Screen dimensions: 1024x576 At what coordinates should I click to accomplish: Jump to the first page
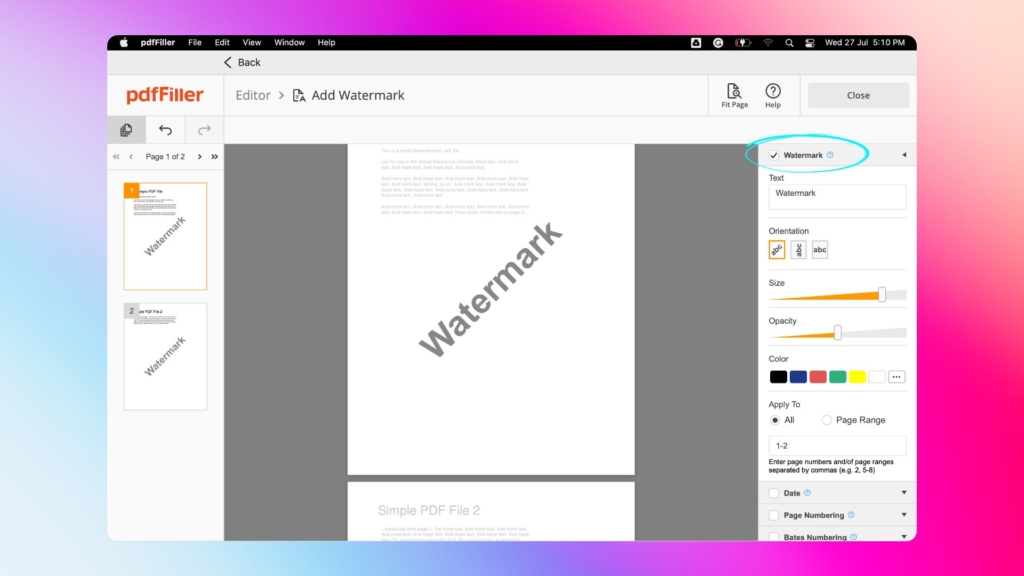(x=116, y=157)
